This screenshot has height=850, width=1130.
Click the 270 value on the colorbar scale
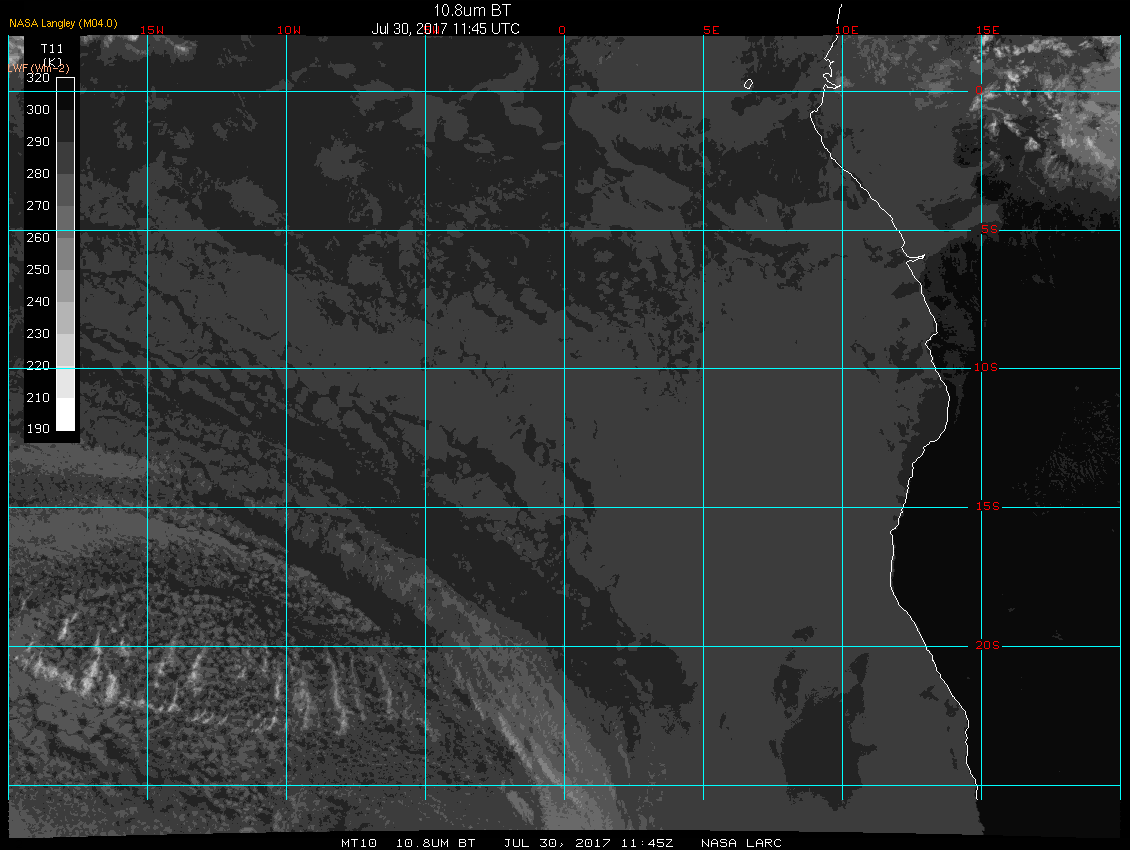click(38, 205)
